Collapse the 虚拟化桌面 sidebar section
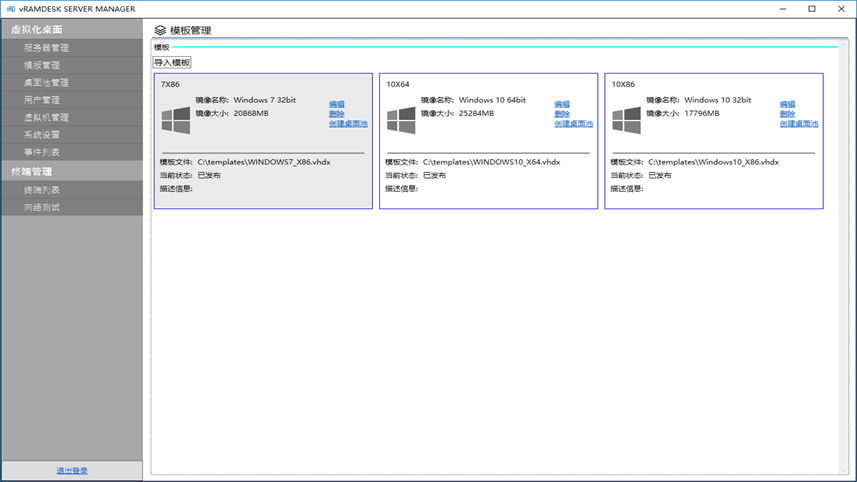 point(72,30)
